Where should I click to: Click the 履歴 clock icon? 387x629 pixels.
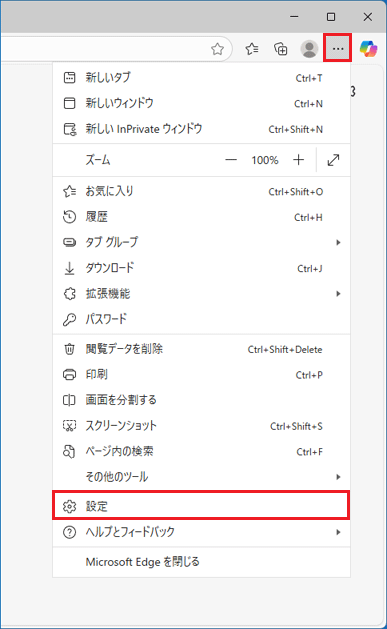tap(69, 217)
